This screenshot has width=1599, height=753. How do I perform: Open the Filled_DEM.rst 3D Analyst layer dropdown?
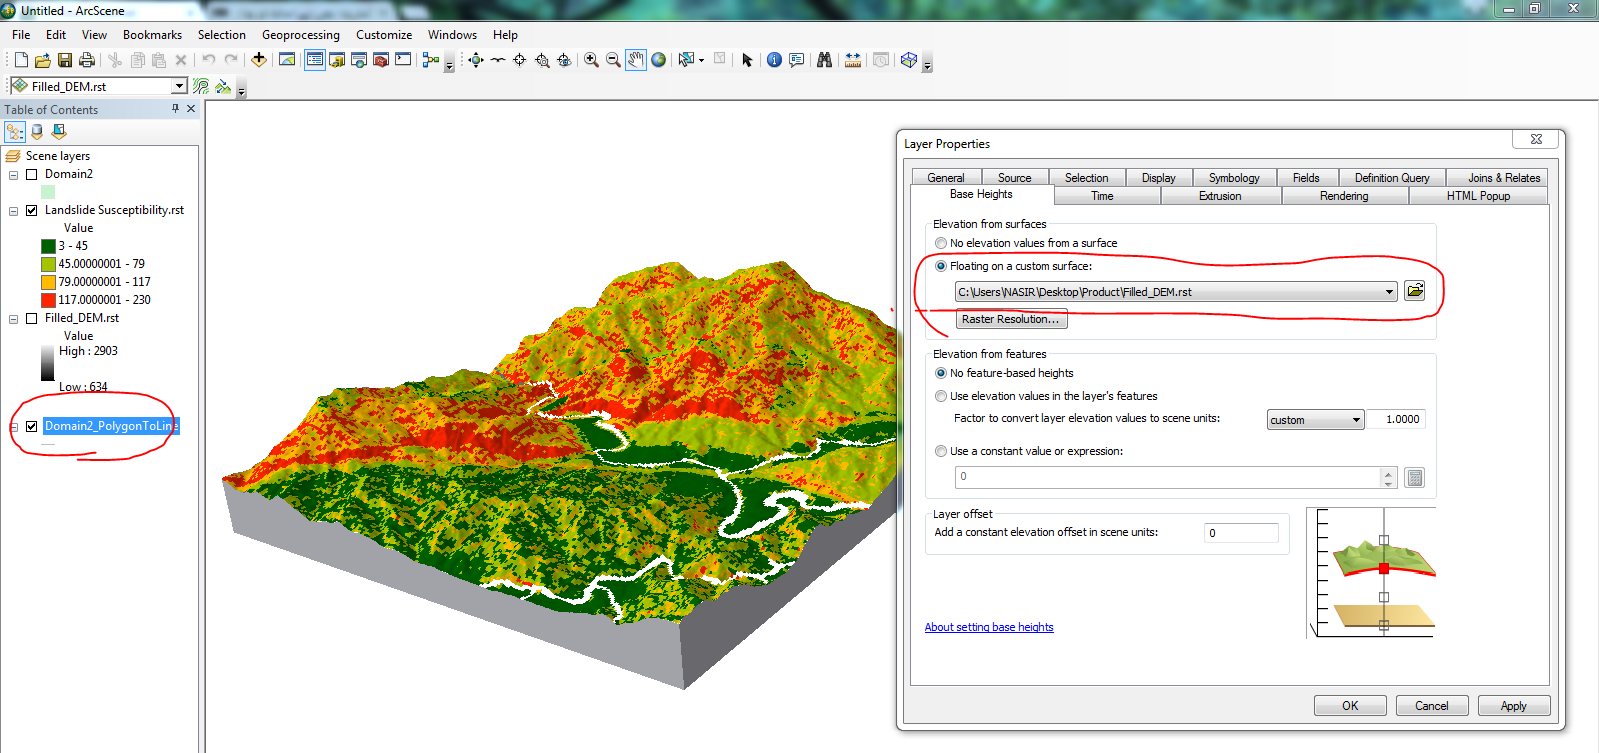point(179,86)
